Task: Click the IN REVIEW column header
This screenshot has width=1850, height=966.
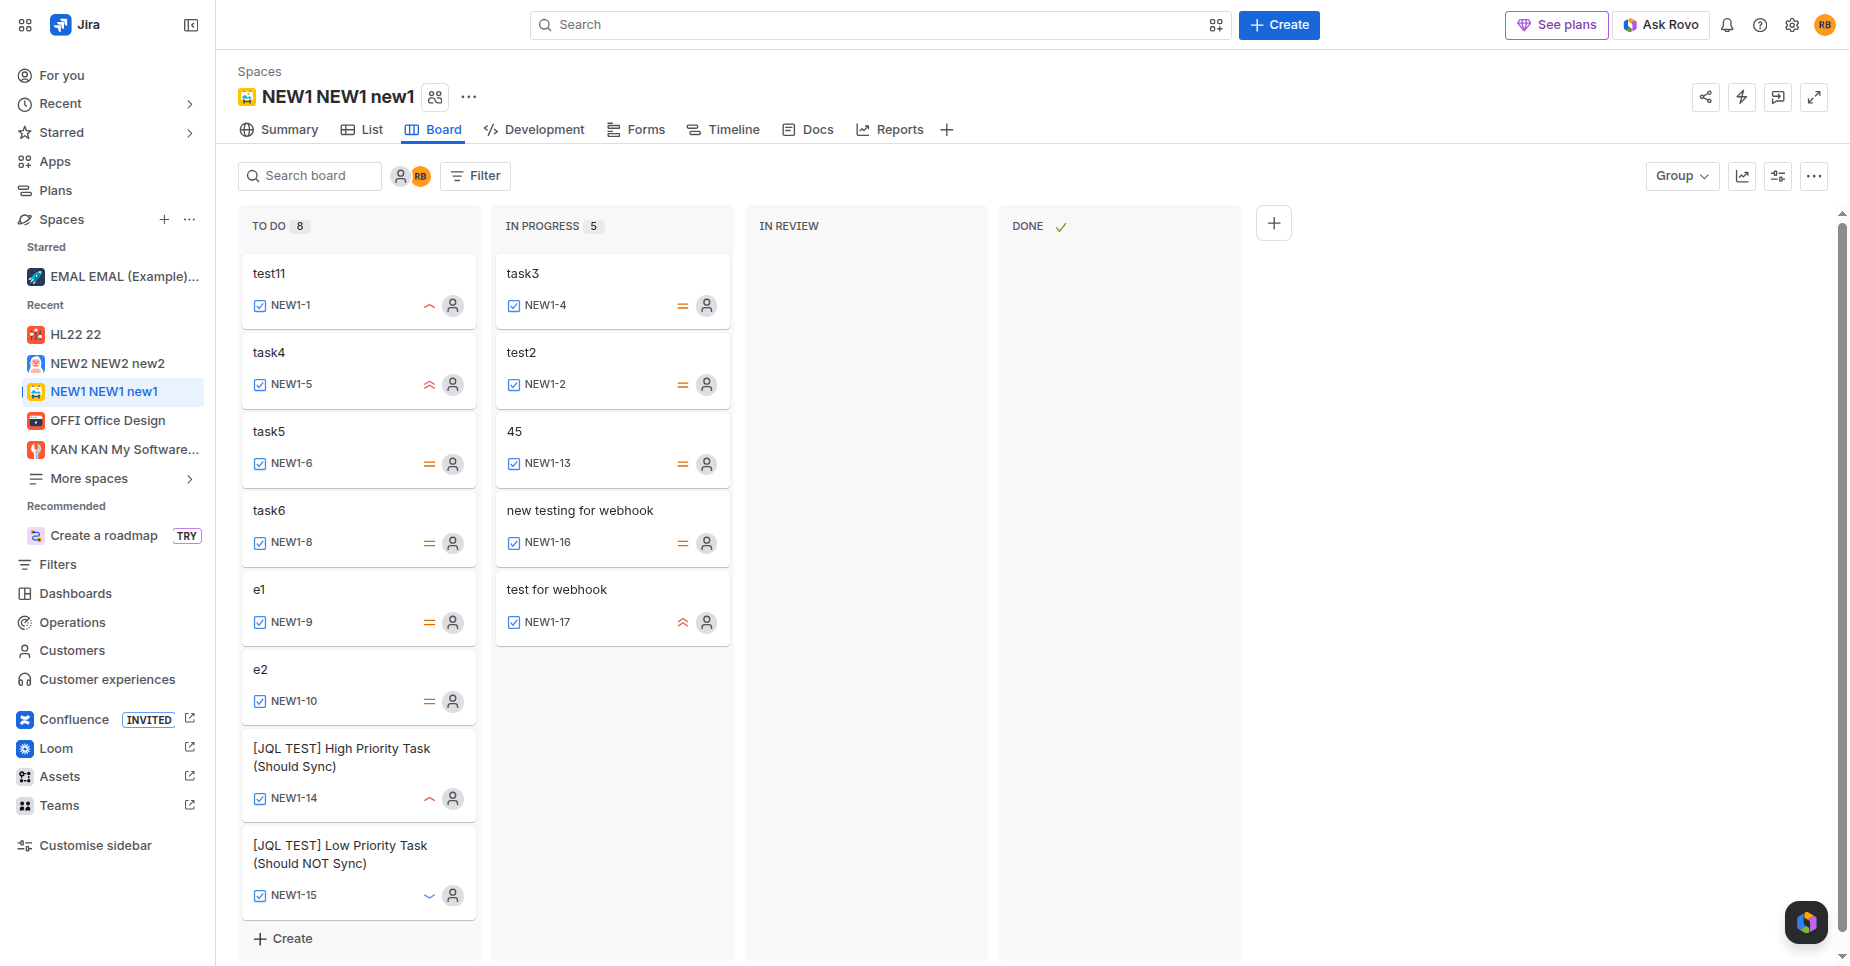Action: point(789,227)
